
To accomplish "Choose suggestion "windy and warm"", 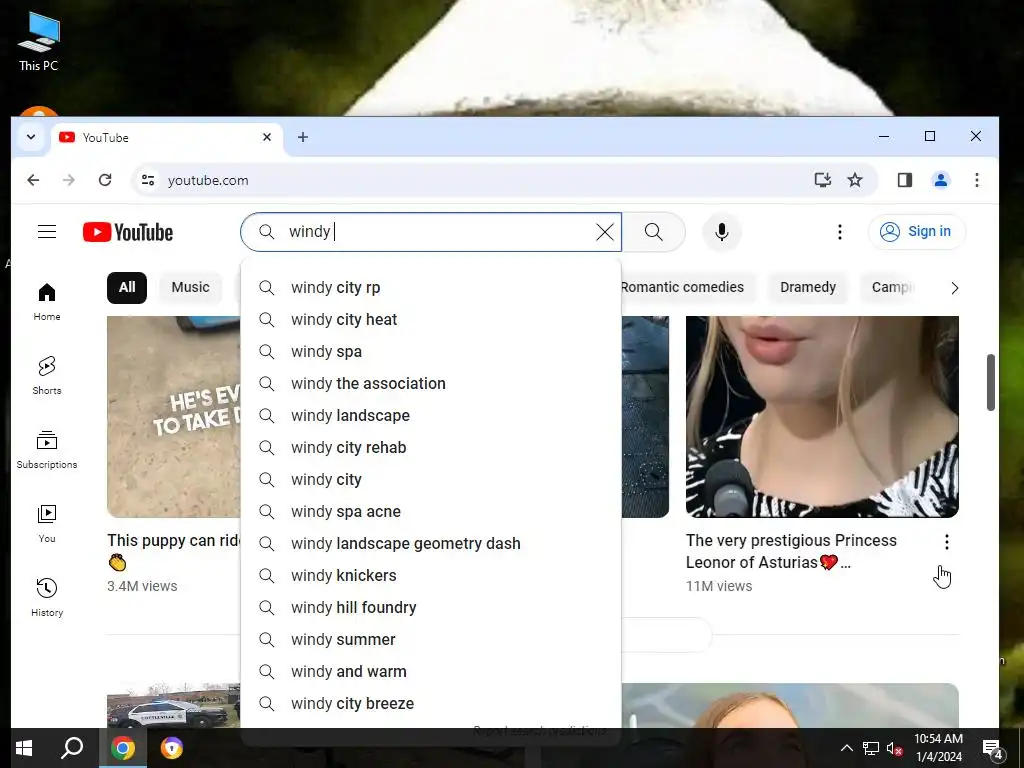I will 431,672.
